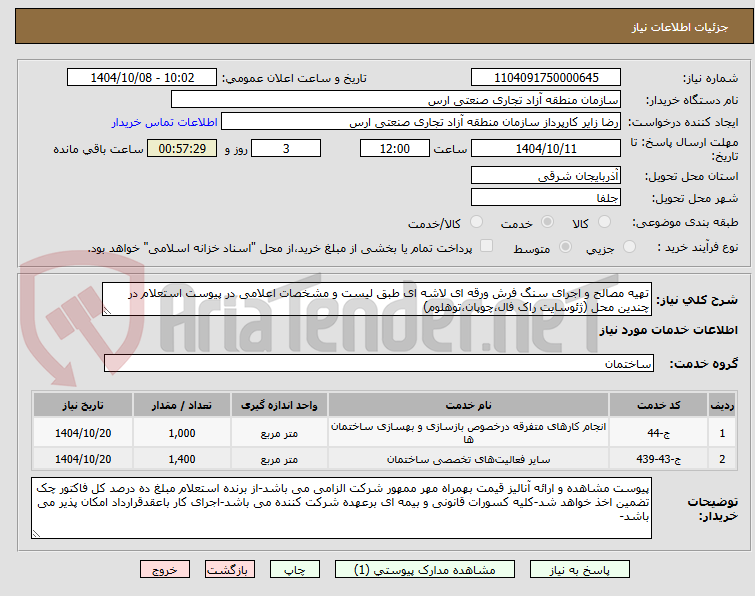The width and height of the screenshot is (755, 596).
Task: Click the ردیف column header
Action: point(722,405)
